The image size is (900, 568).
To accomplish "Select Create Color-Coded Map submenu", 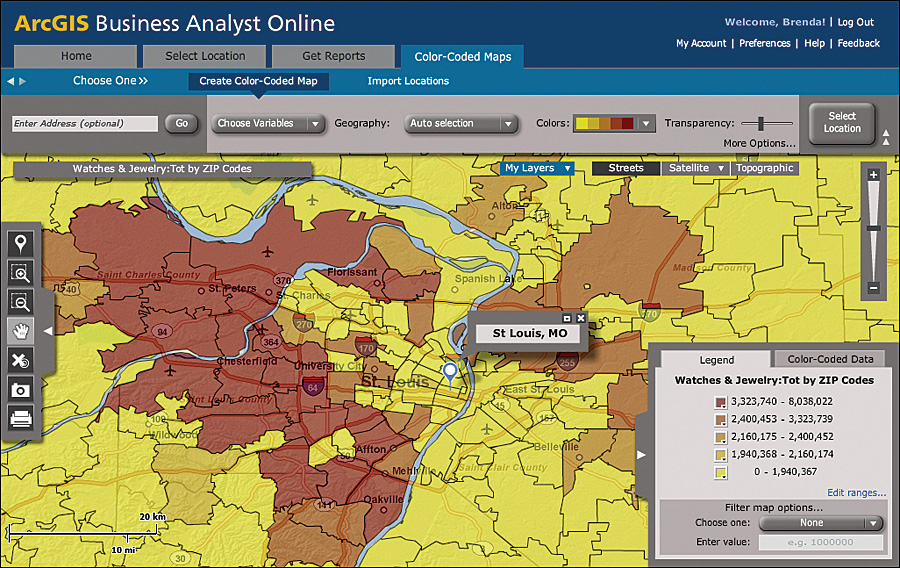I will click(x=258, y=81).
